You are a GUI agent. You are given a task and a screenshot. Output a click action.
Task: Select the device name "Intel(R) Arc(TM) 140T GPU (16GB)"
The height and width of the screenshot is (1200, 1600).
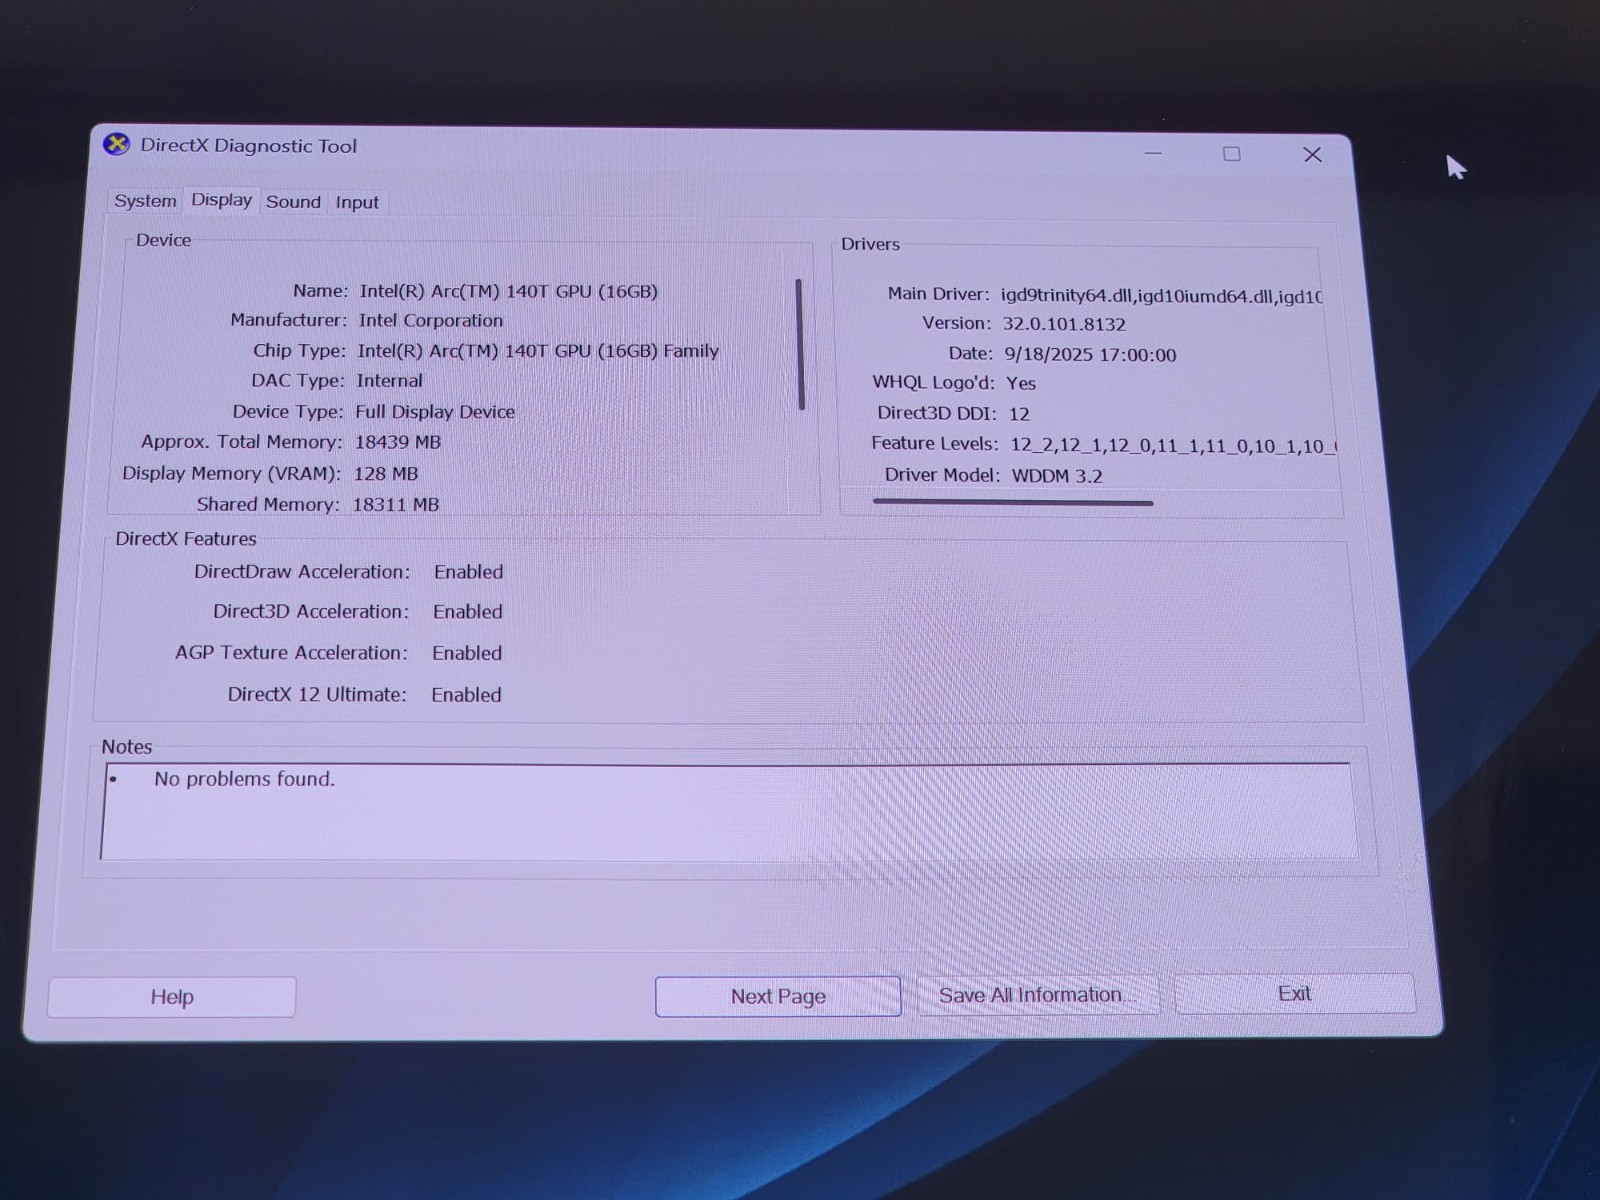[509, 291]
